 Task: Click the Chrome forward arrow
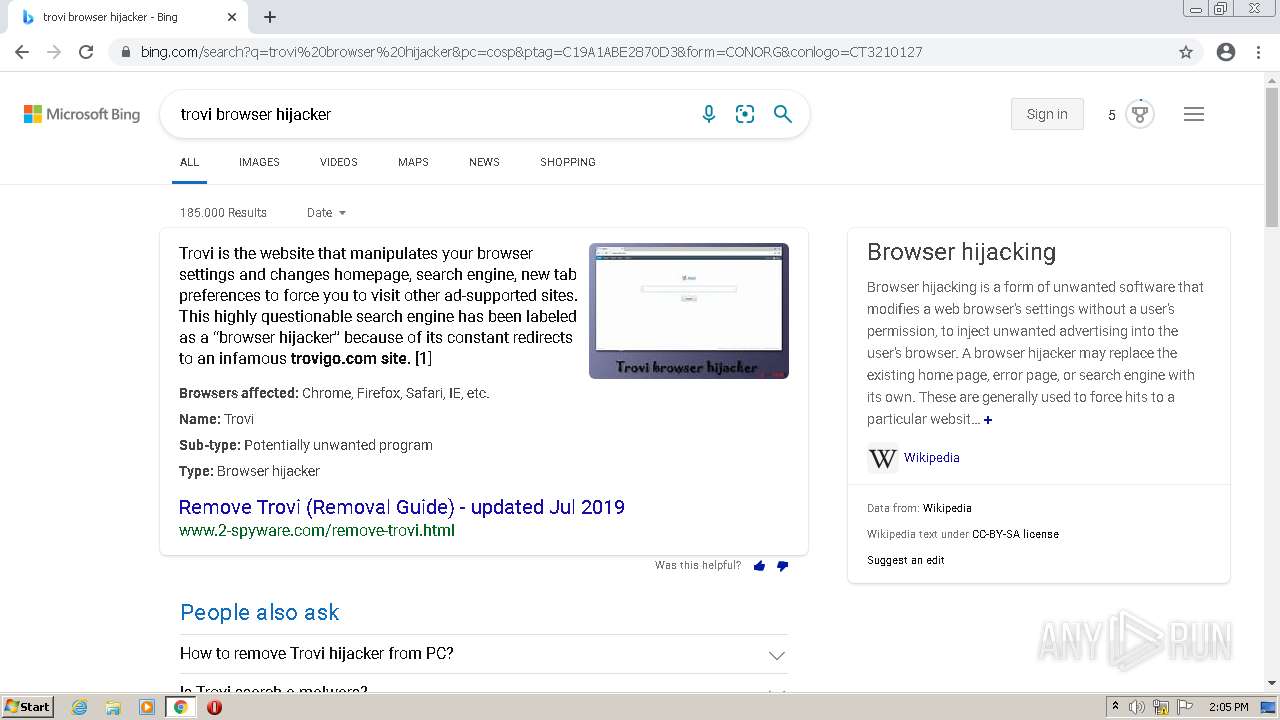point(54,52)
